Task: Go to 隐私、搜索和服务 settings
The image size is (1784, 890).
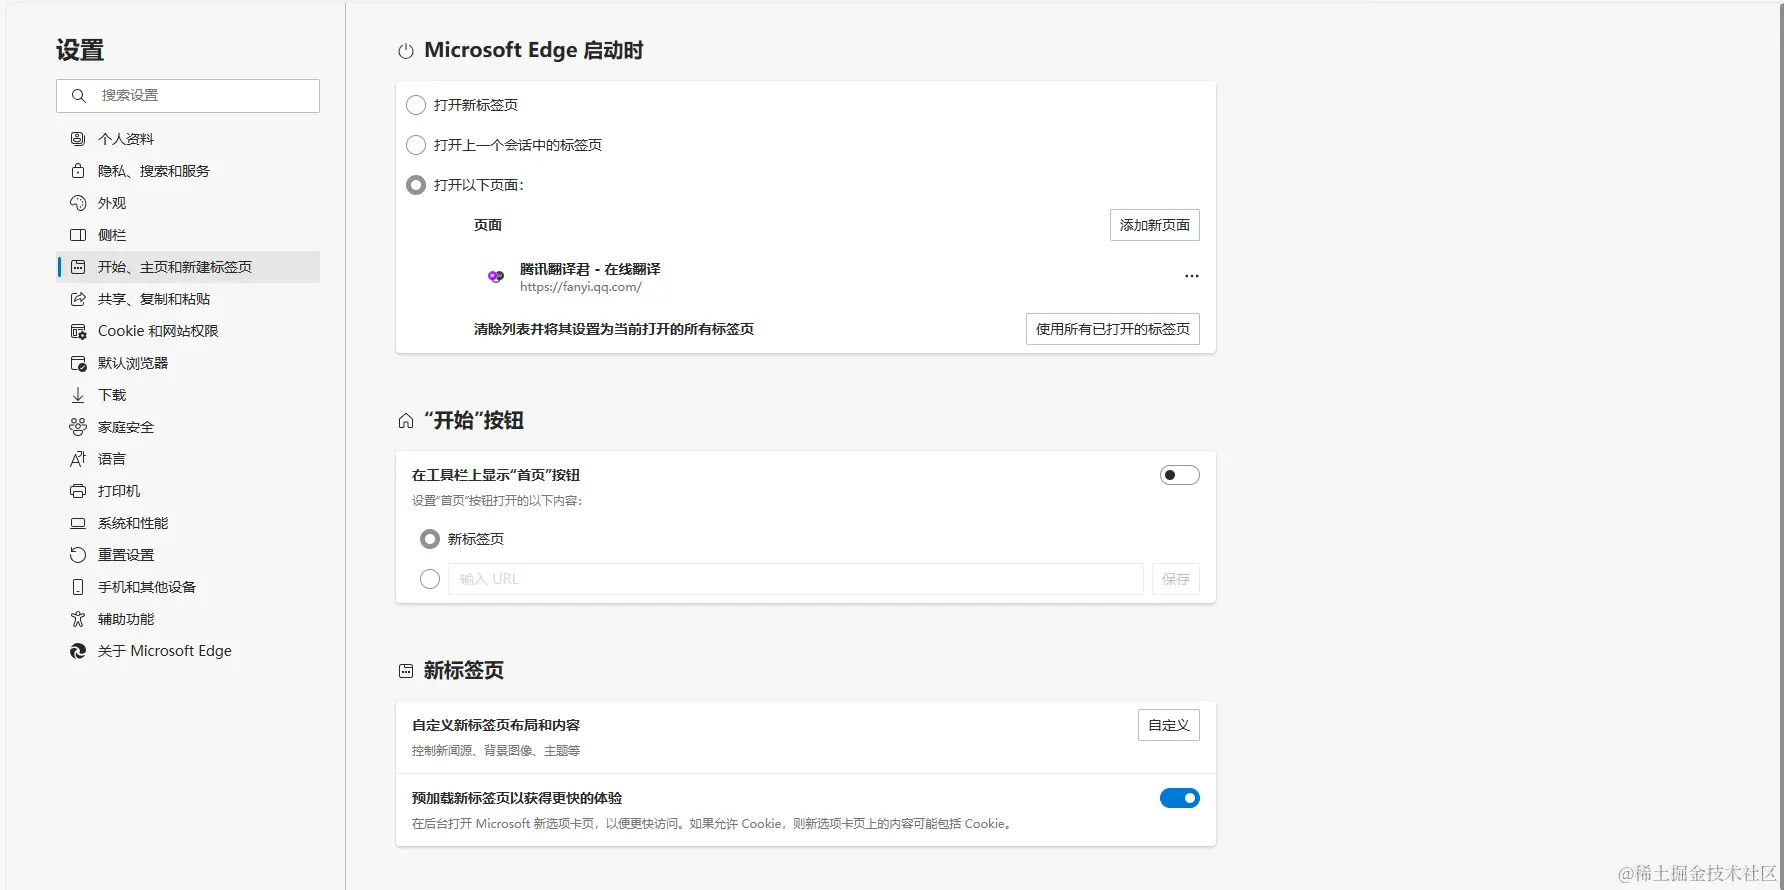Action: (x=188, y=171)
